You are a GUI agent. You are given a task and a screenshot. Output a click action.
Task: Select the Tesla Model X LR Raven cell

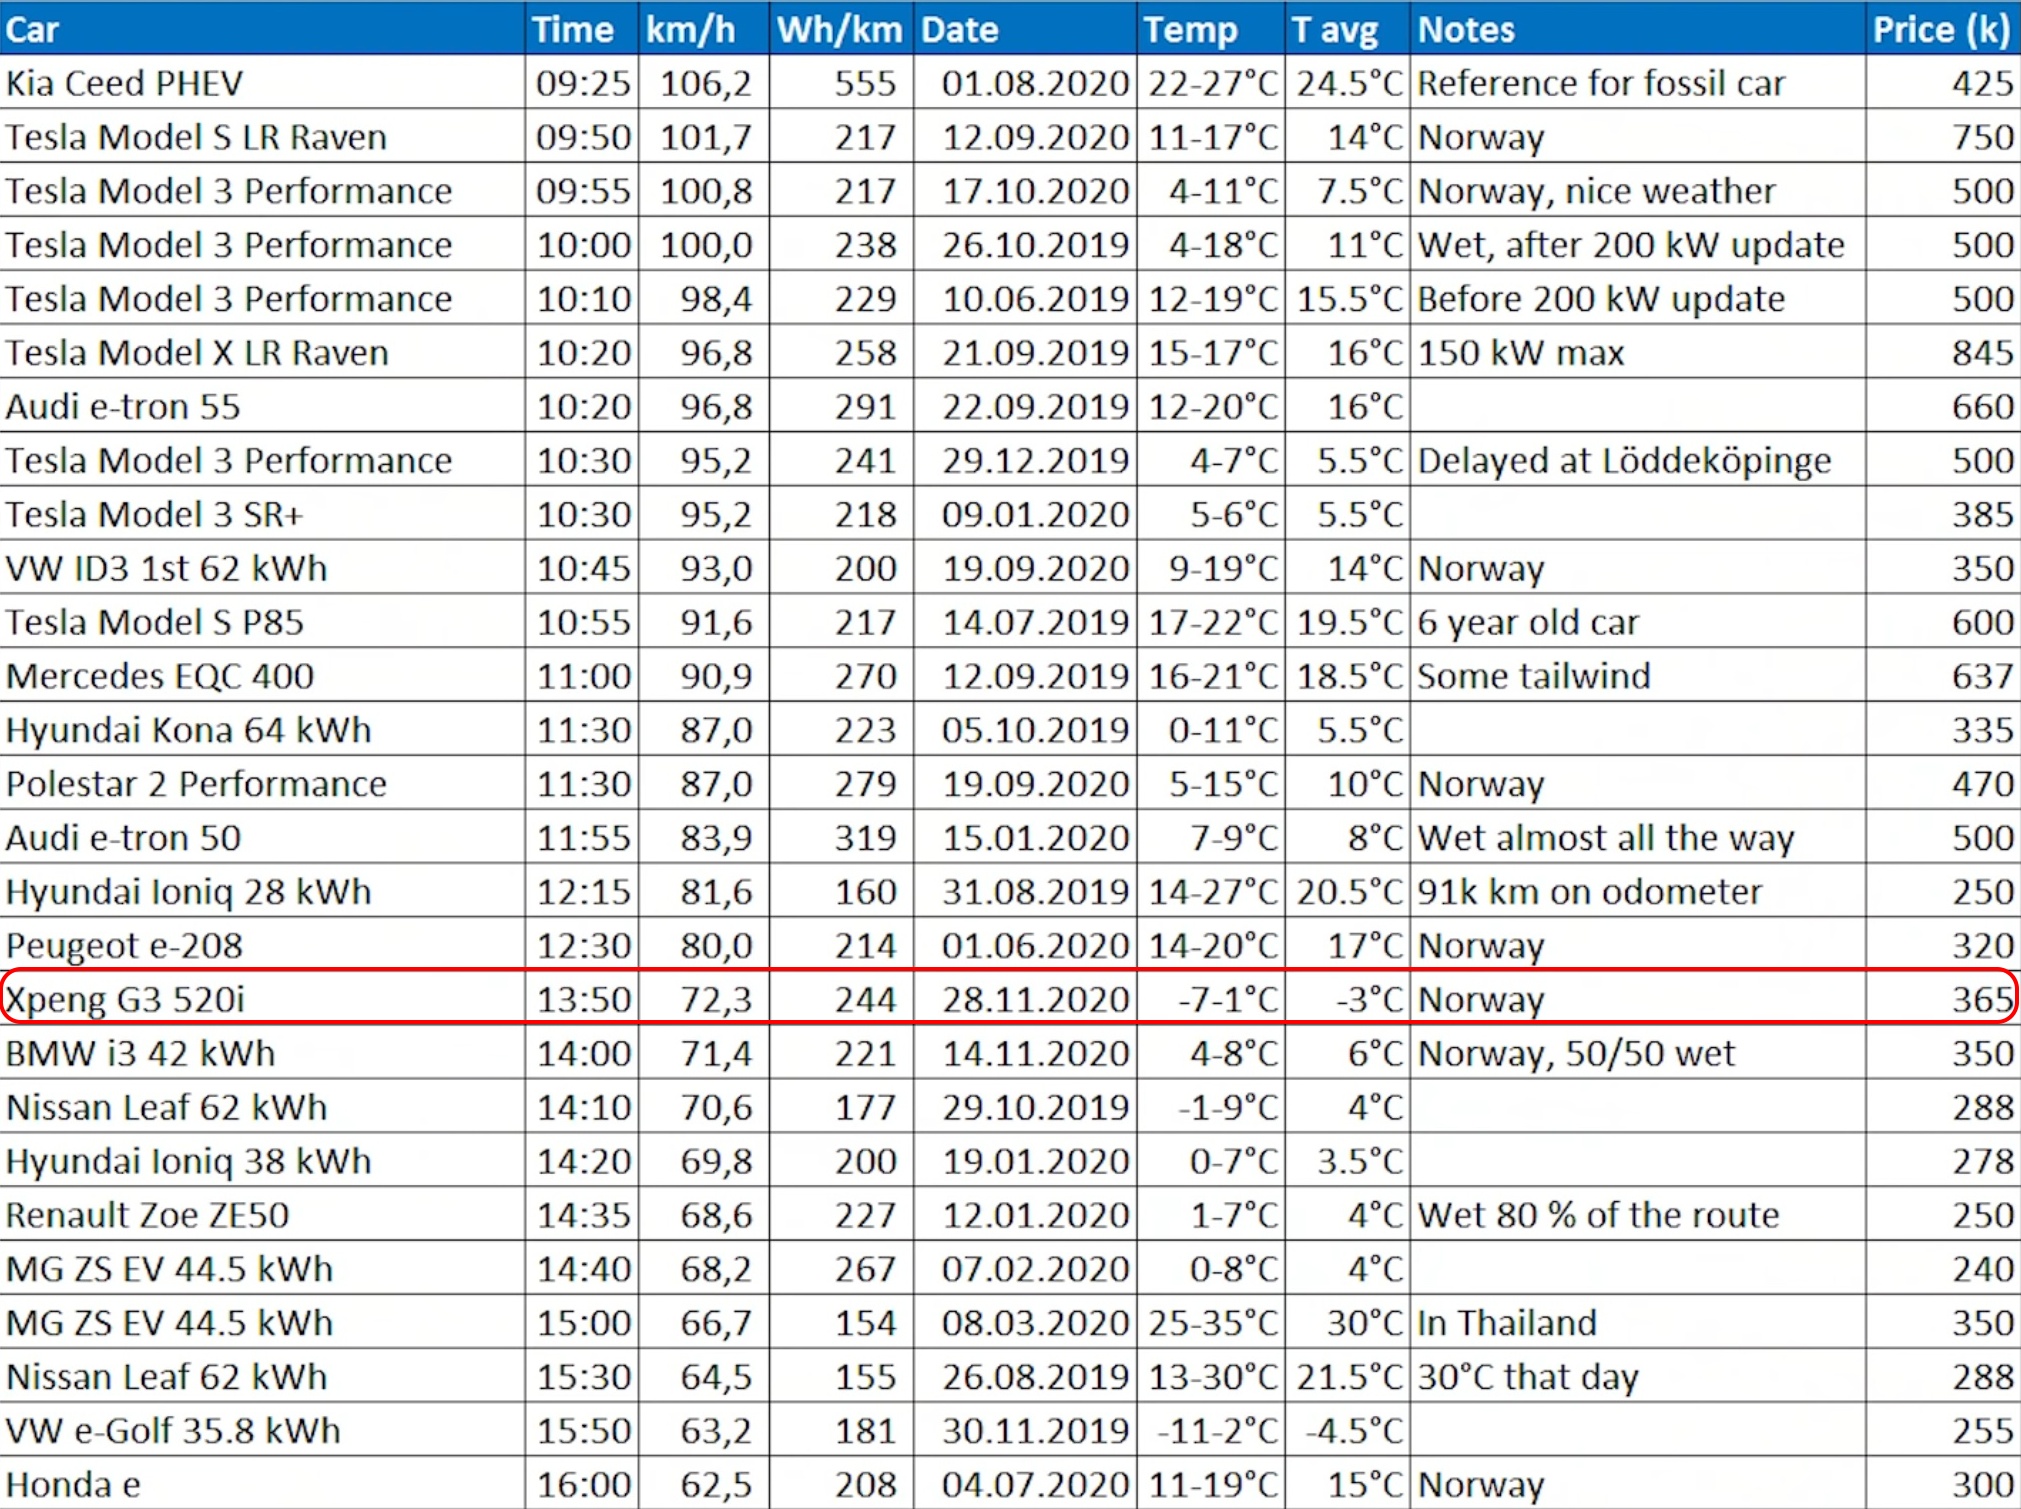pyautogui.click(x=262, y=352)
